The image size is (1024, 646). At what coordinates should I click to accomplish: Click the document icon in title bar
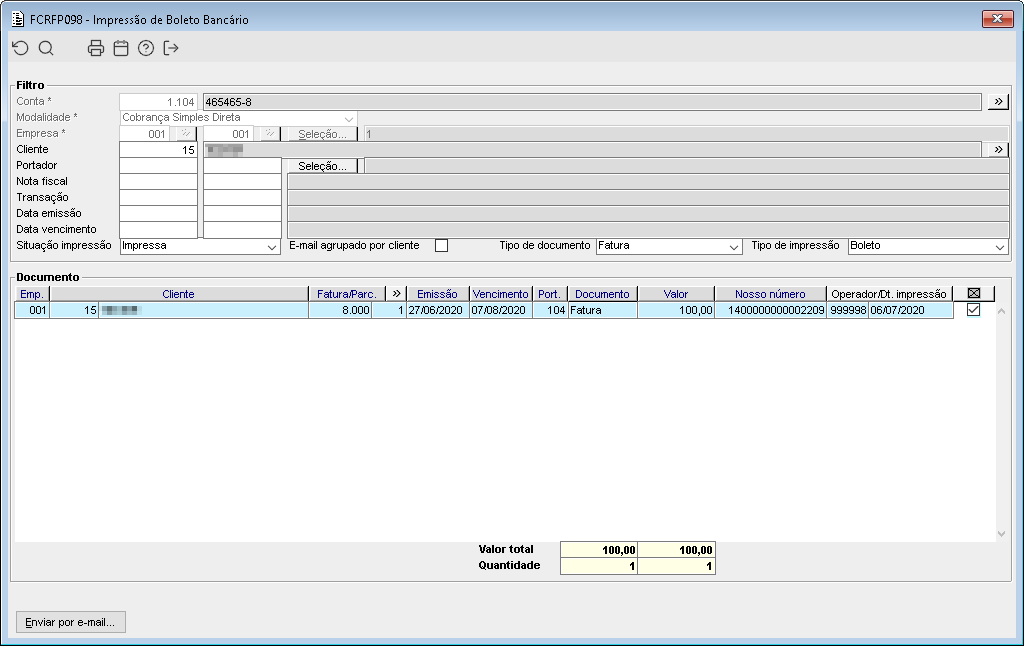[18, 19]
